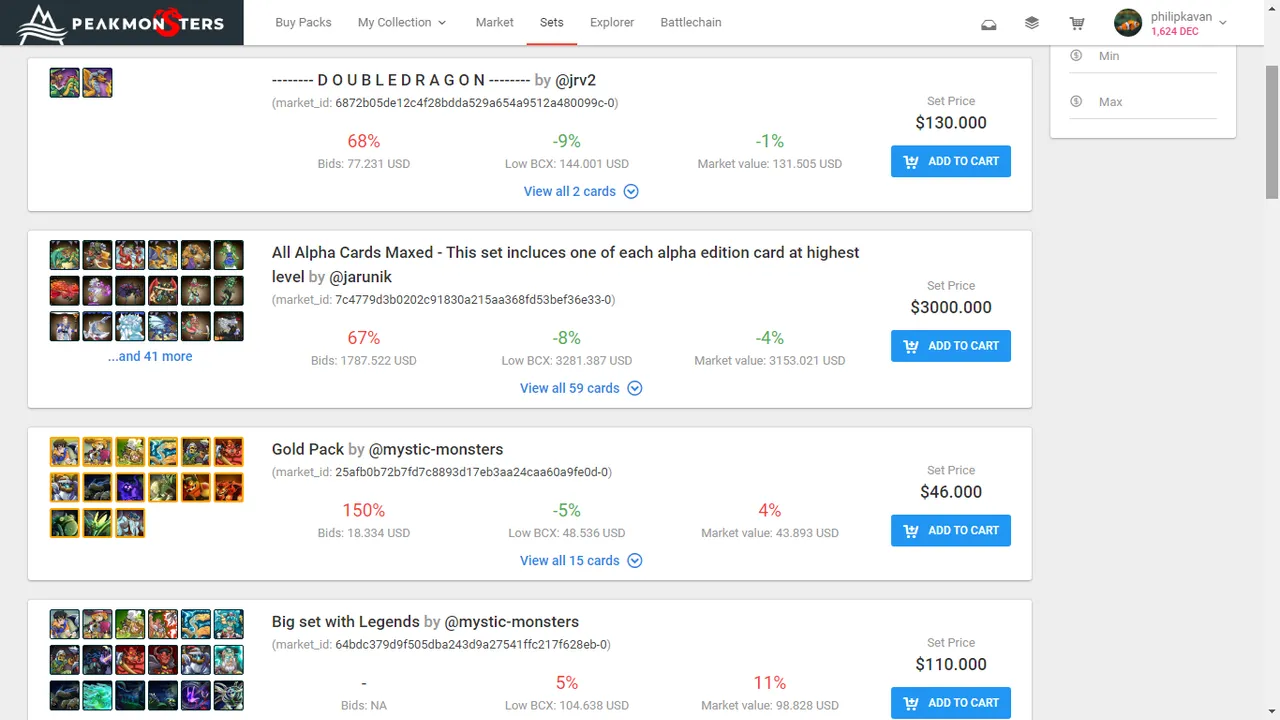Click the Gold Pack set title
The height and width of the screenshot is (720, 1280).
[308, 449]
